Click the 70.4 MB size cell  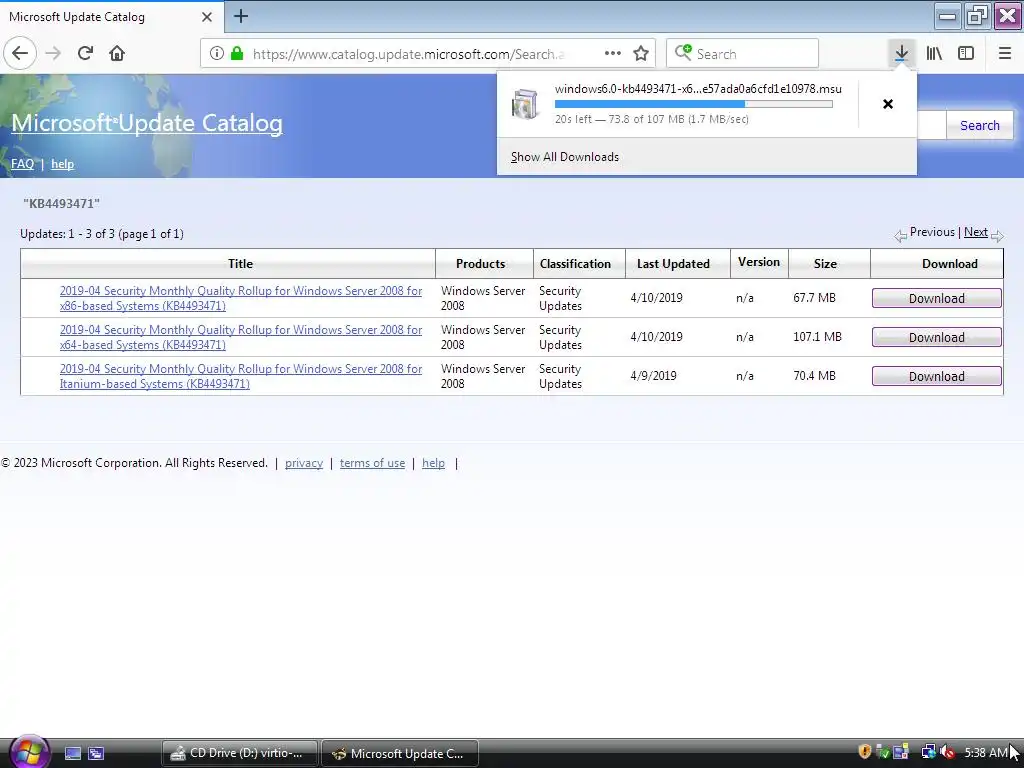click(x=814, y=376)
